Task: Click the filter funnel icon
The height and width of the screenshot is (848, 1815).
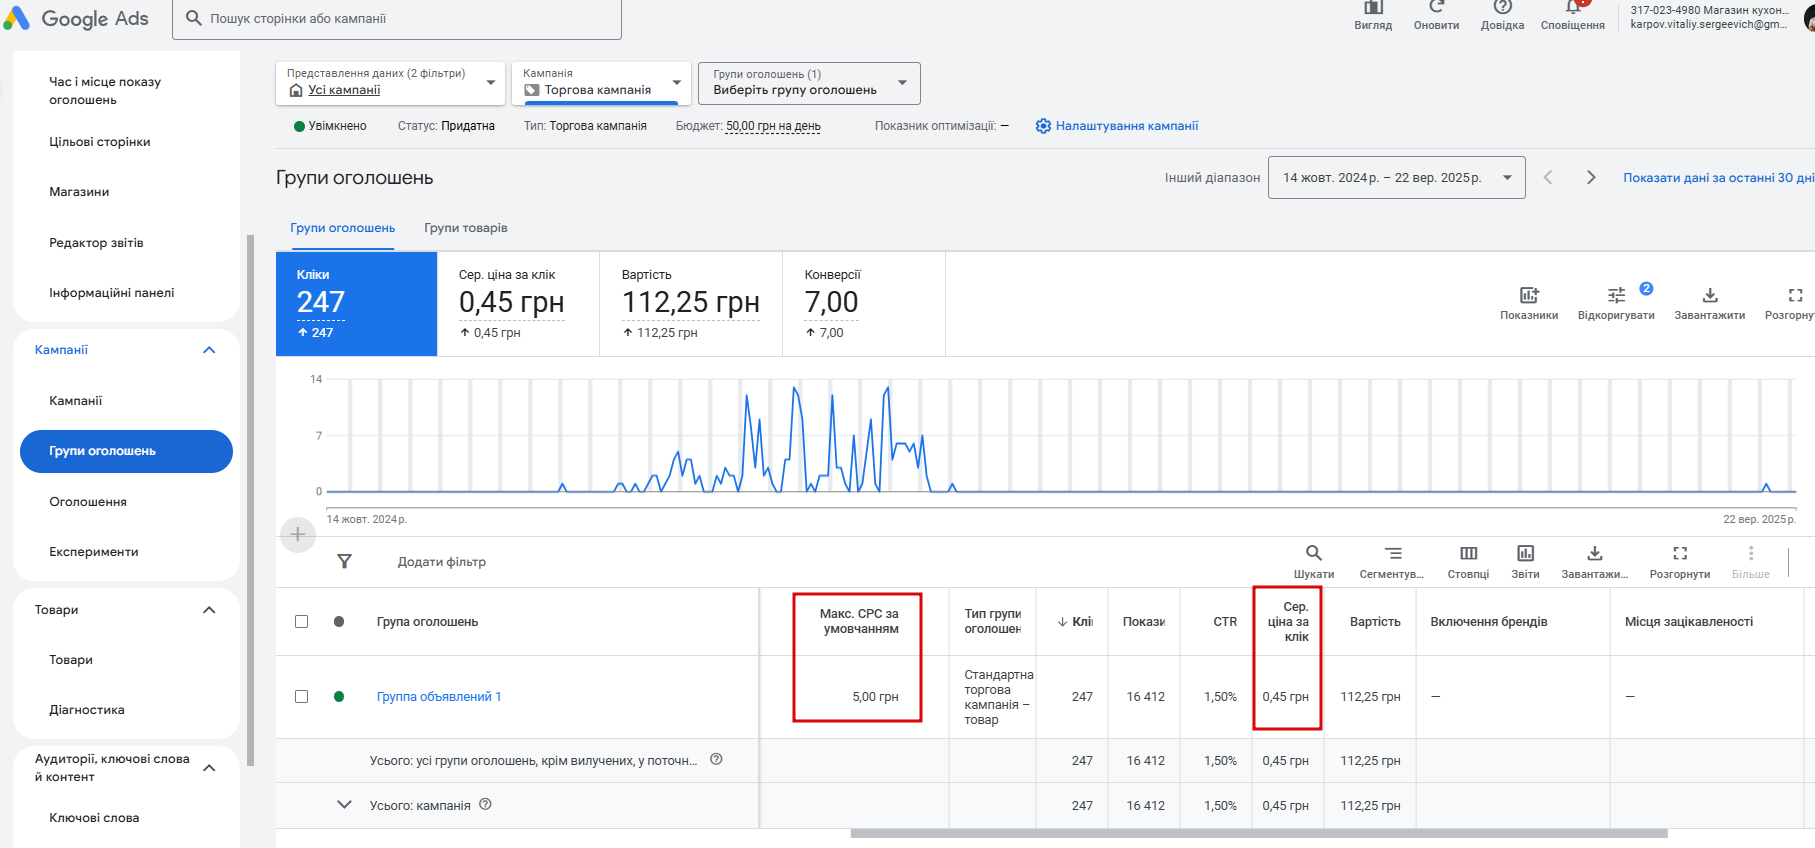Action: point(344,562)
